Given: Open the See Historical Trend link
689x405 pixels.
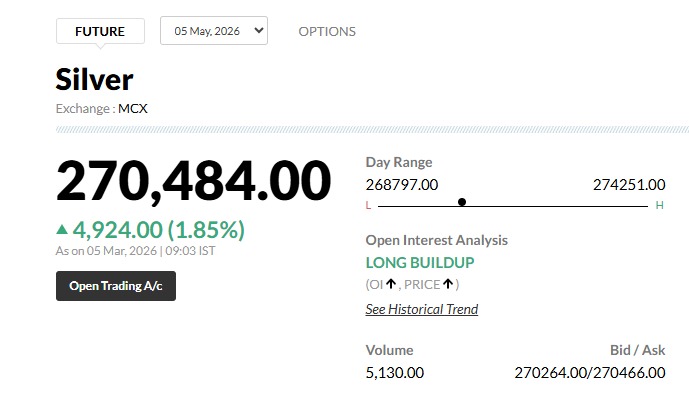Looking at the screenshot, I should point(422,309).
